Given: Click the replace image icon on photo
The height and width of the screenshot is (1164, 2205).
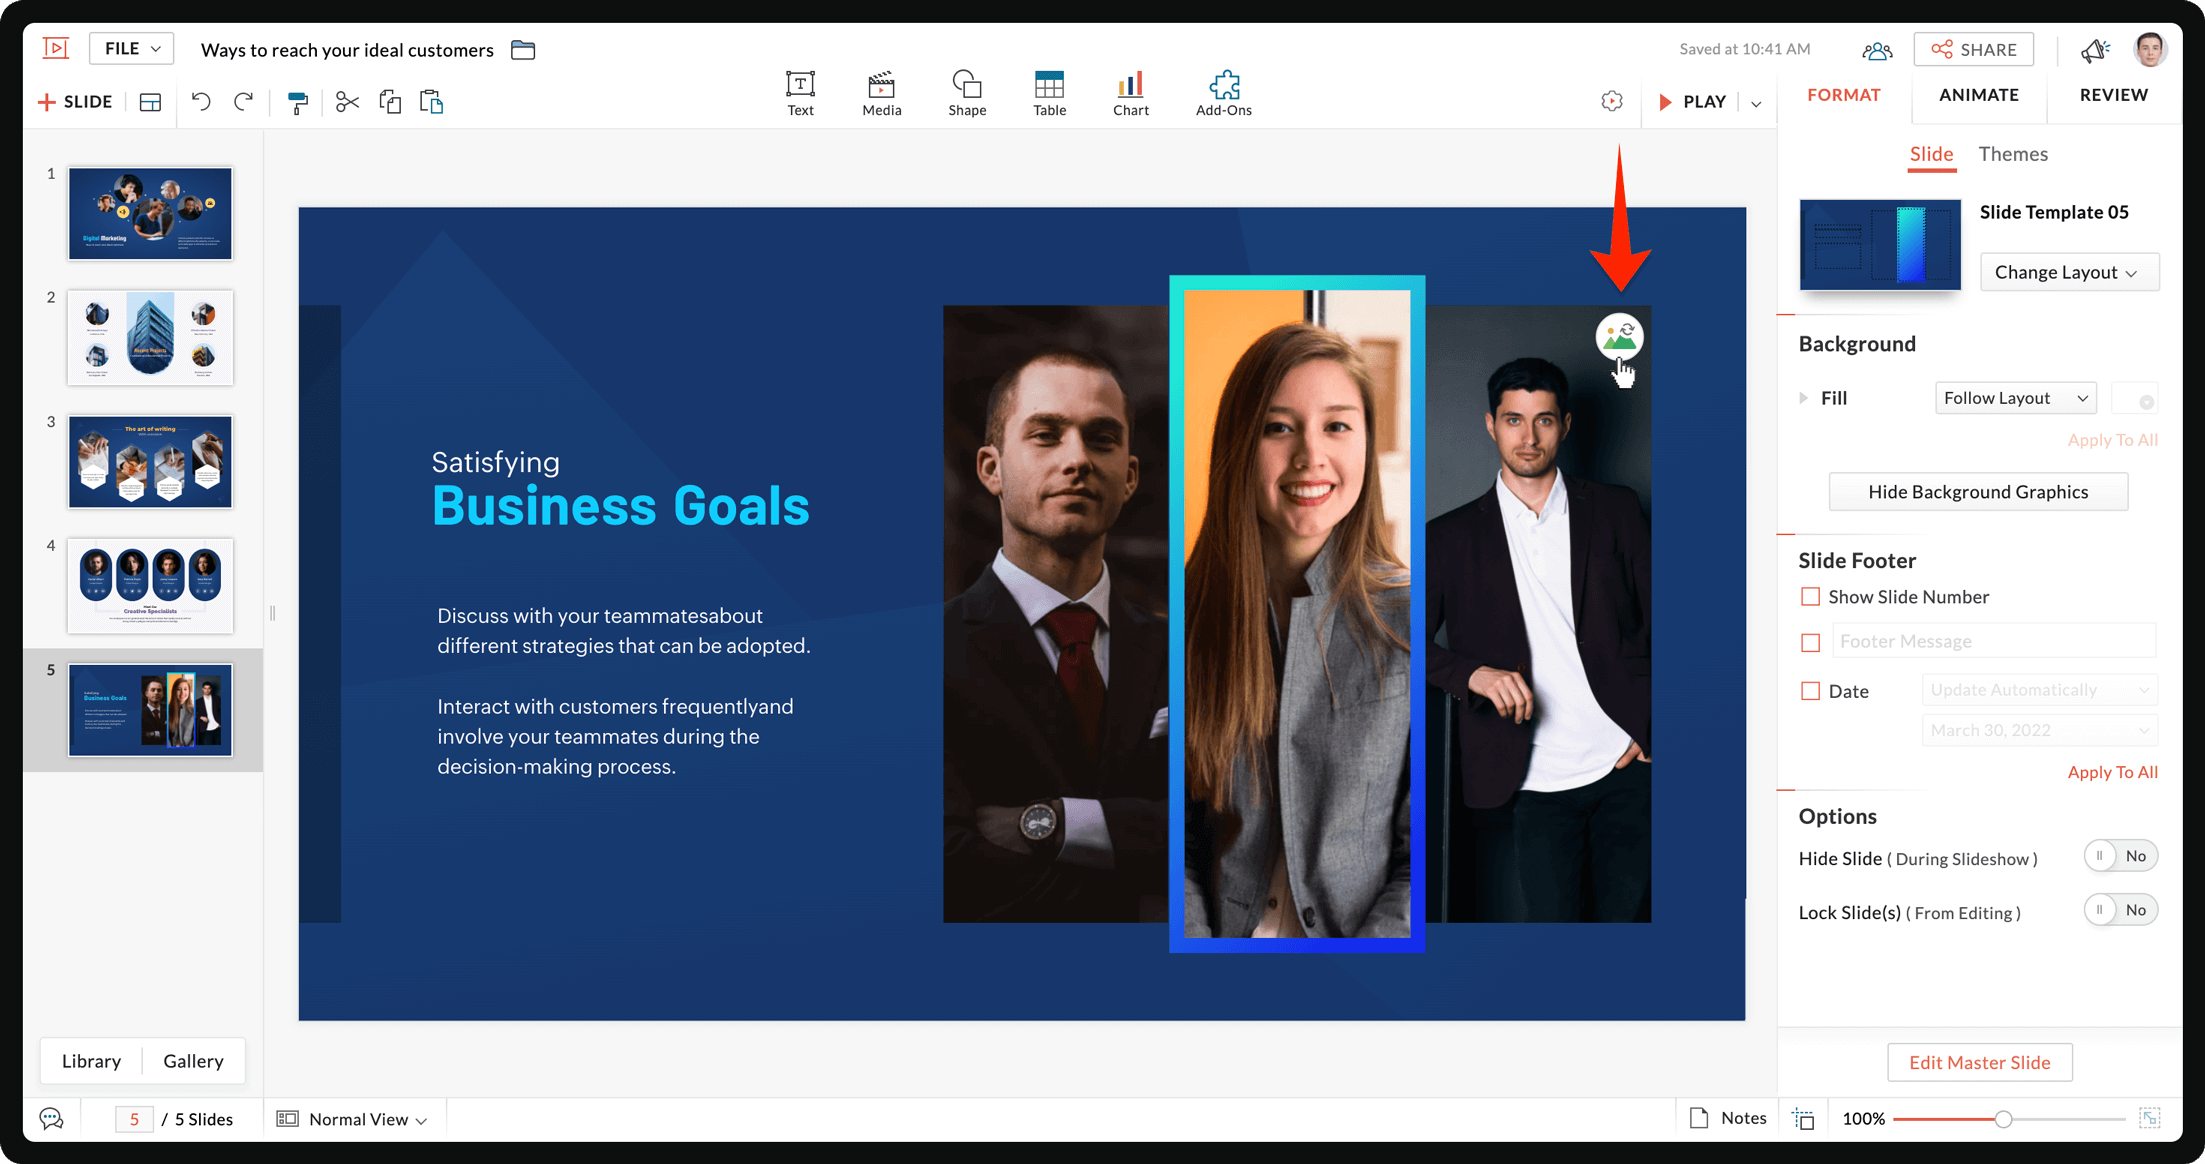Looking at the screenshot, I should click(1619, 337).
